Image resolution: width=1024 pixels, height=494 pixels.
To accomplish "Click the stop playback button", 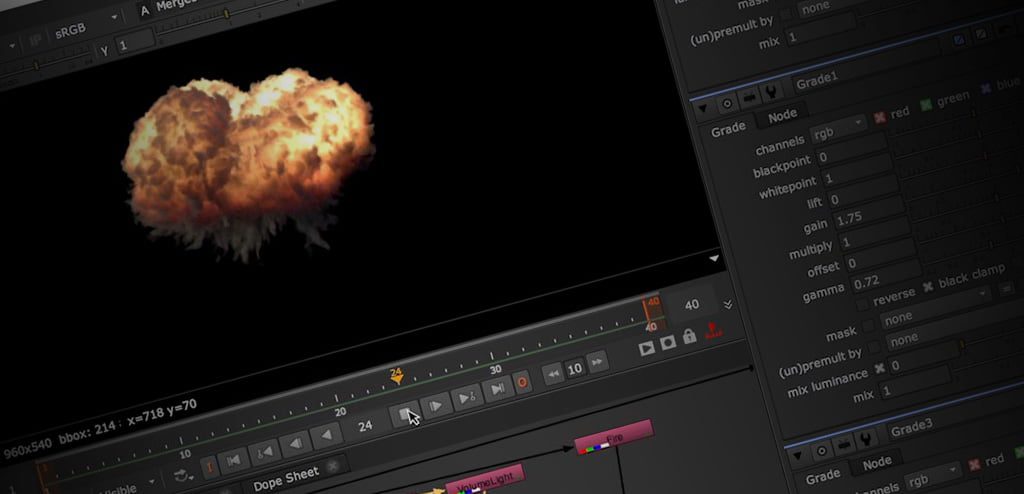I will [x=404, y=415].
